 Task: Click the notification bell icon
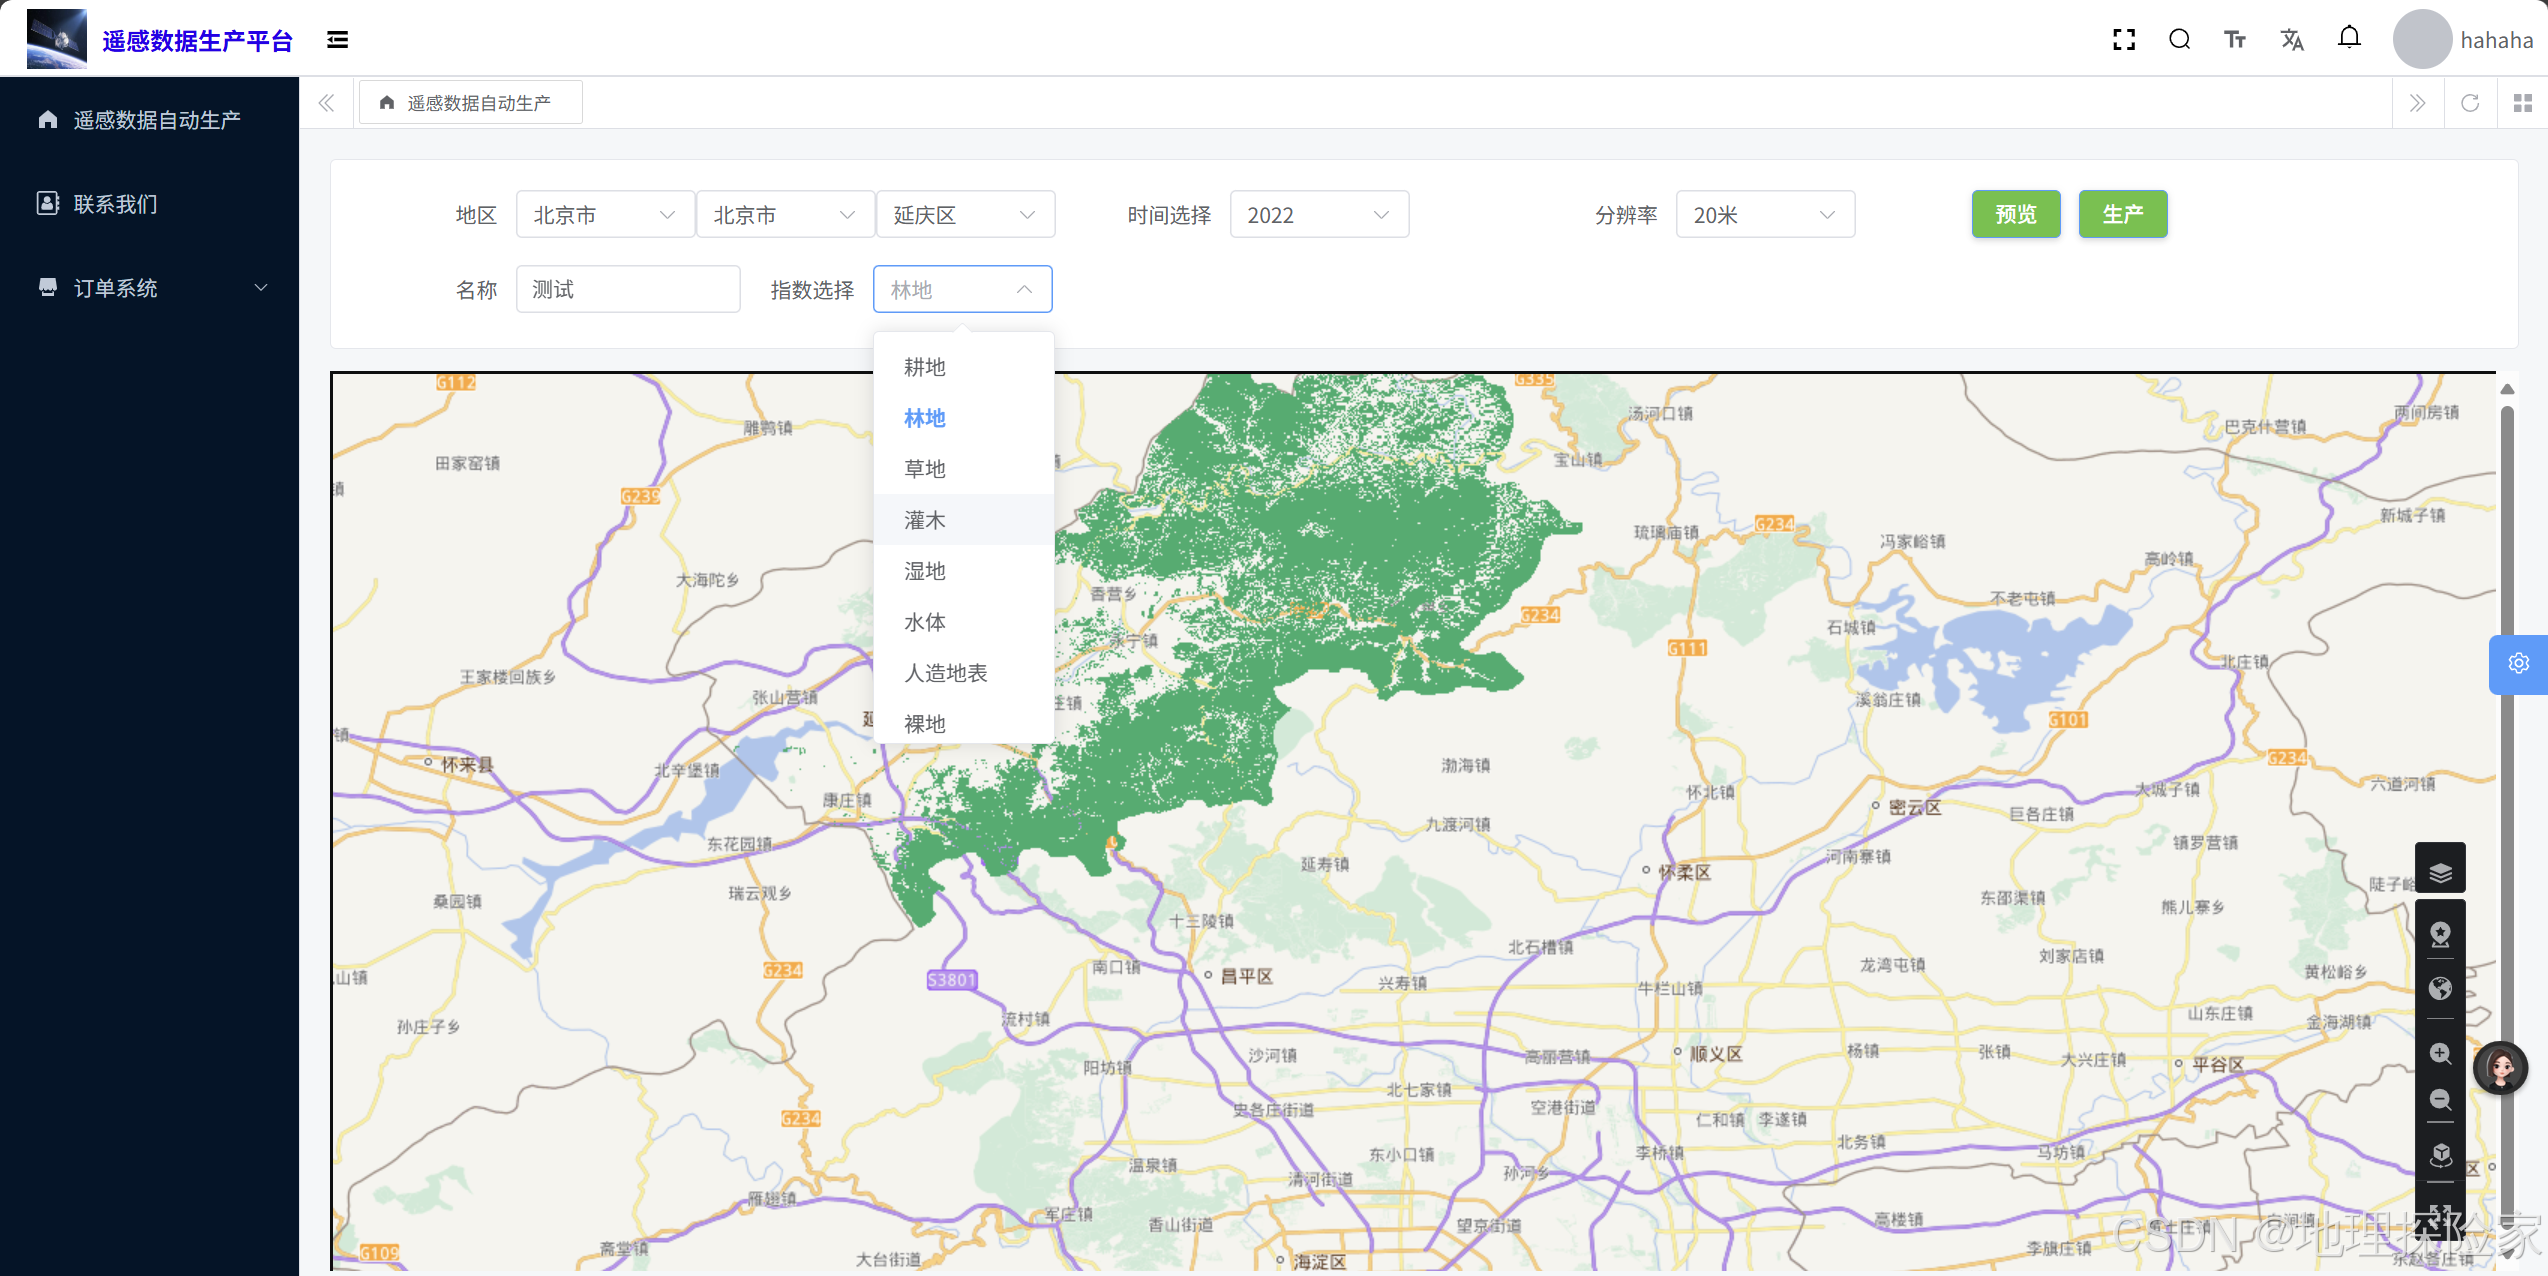(x=2349, y=39)
